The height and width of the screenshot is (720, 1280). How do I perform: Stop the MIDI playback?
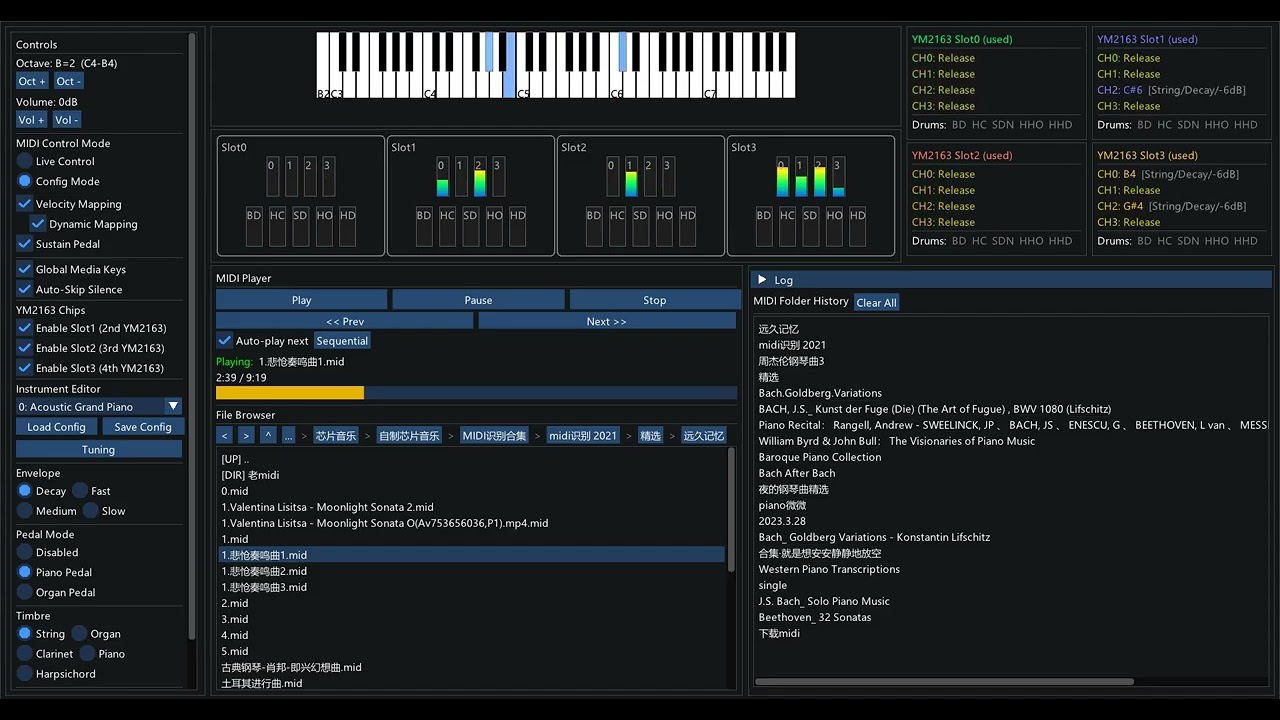(x=655, y=300)
